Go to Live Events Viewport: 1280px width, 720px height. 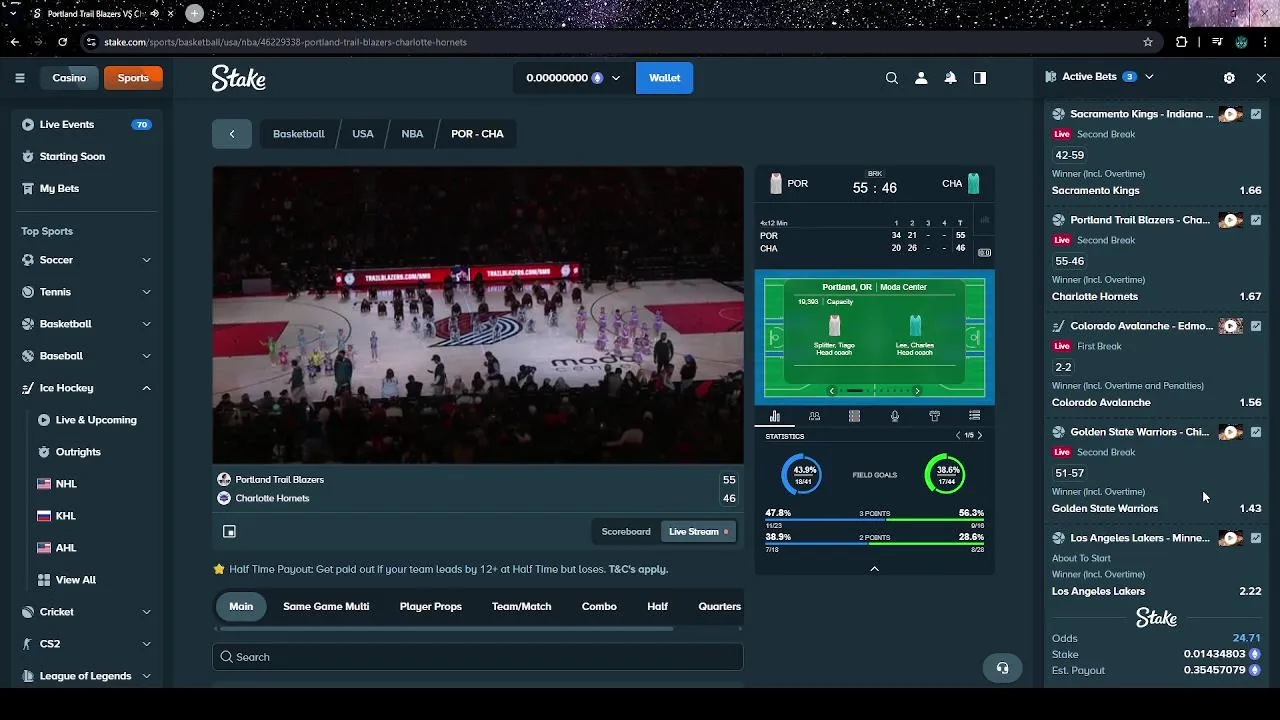point(85,124)
